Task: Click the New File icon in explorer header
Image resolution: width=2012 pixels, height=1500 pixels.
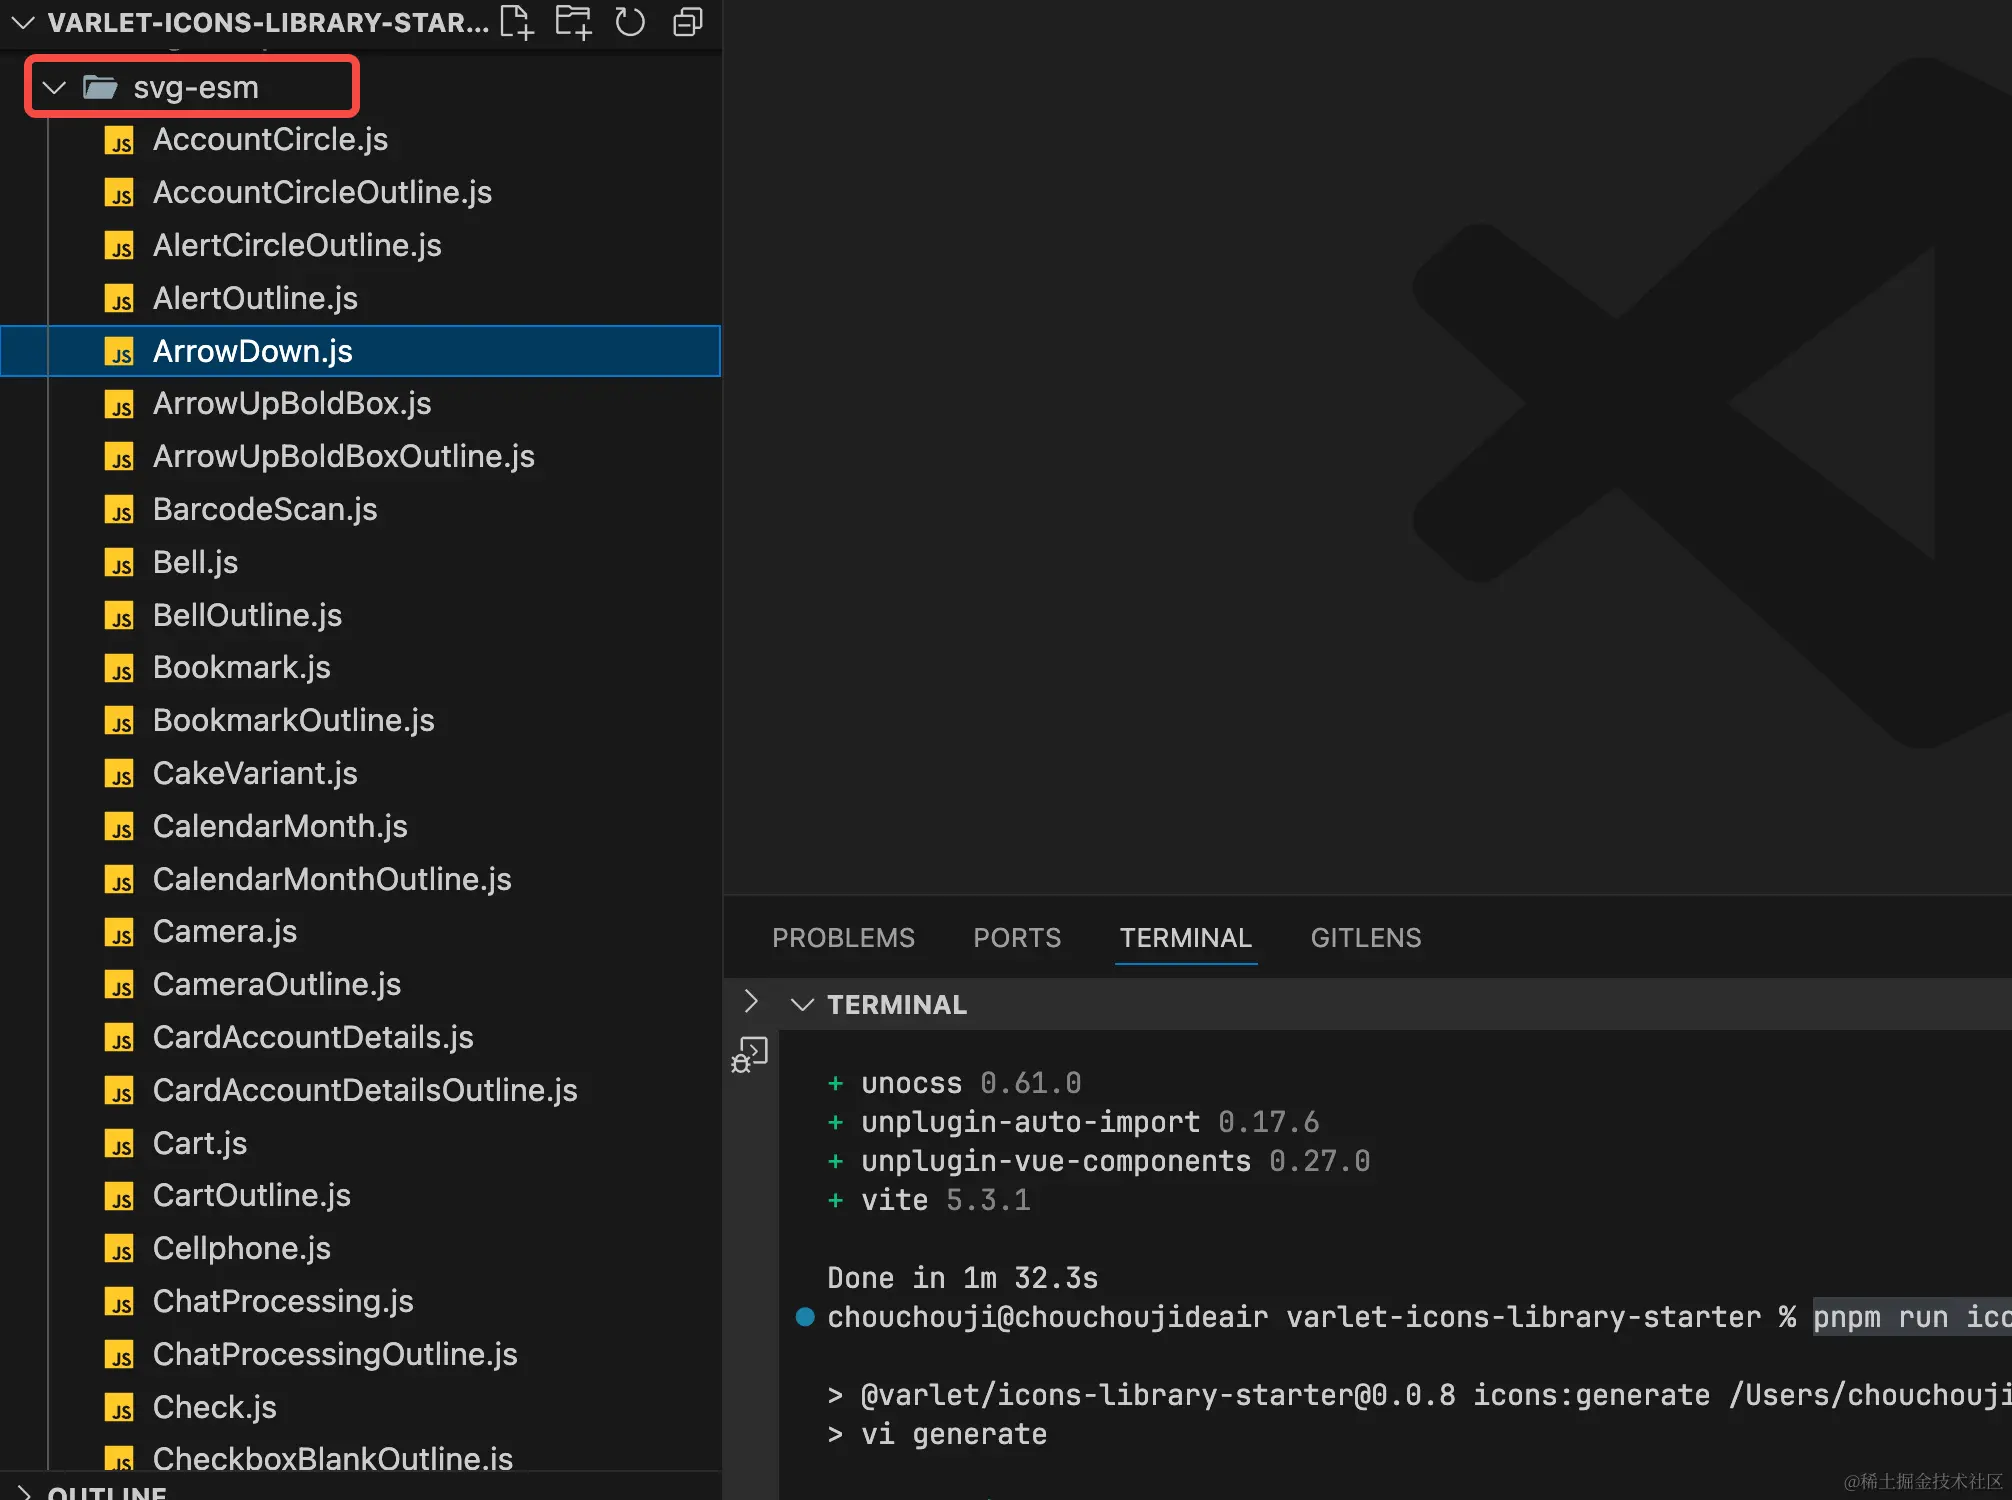Action: coord(516,22)
